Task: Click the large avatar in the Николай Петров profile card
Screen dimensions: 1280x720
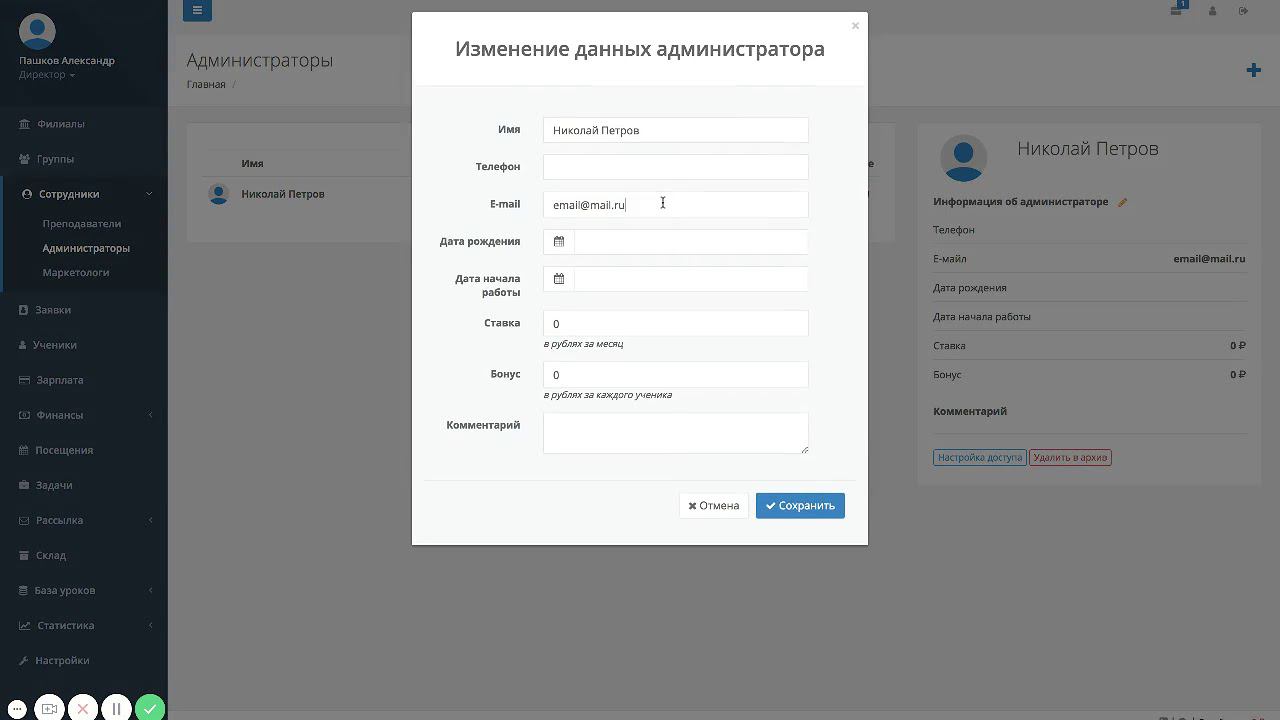Action: tap(964, 157)
